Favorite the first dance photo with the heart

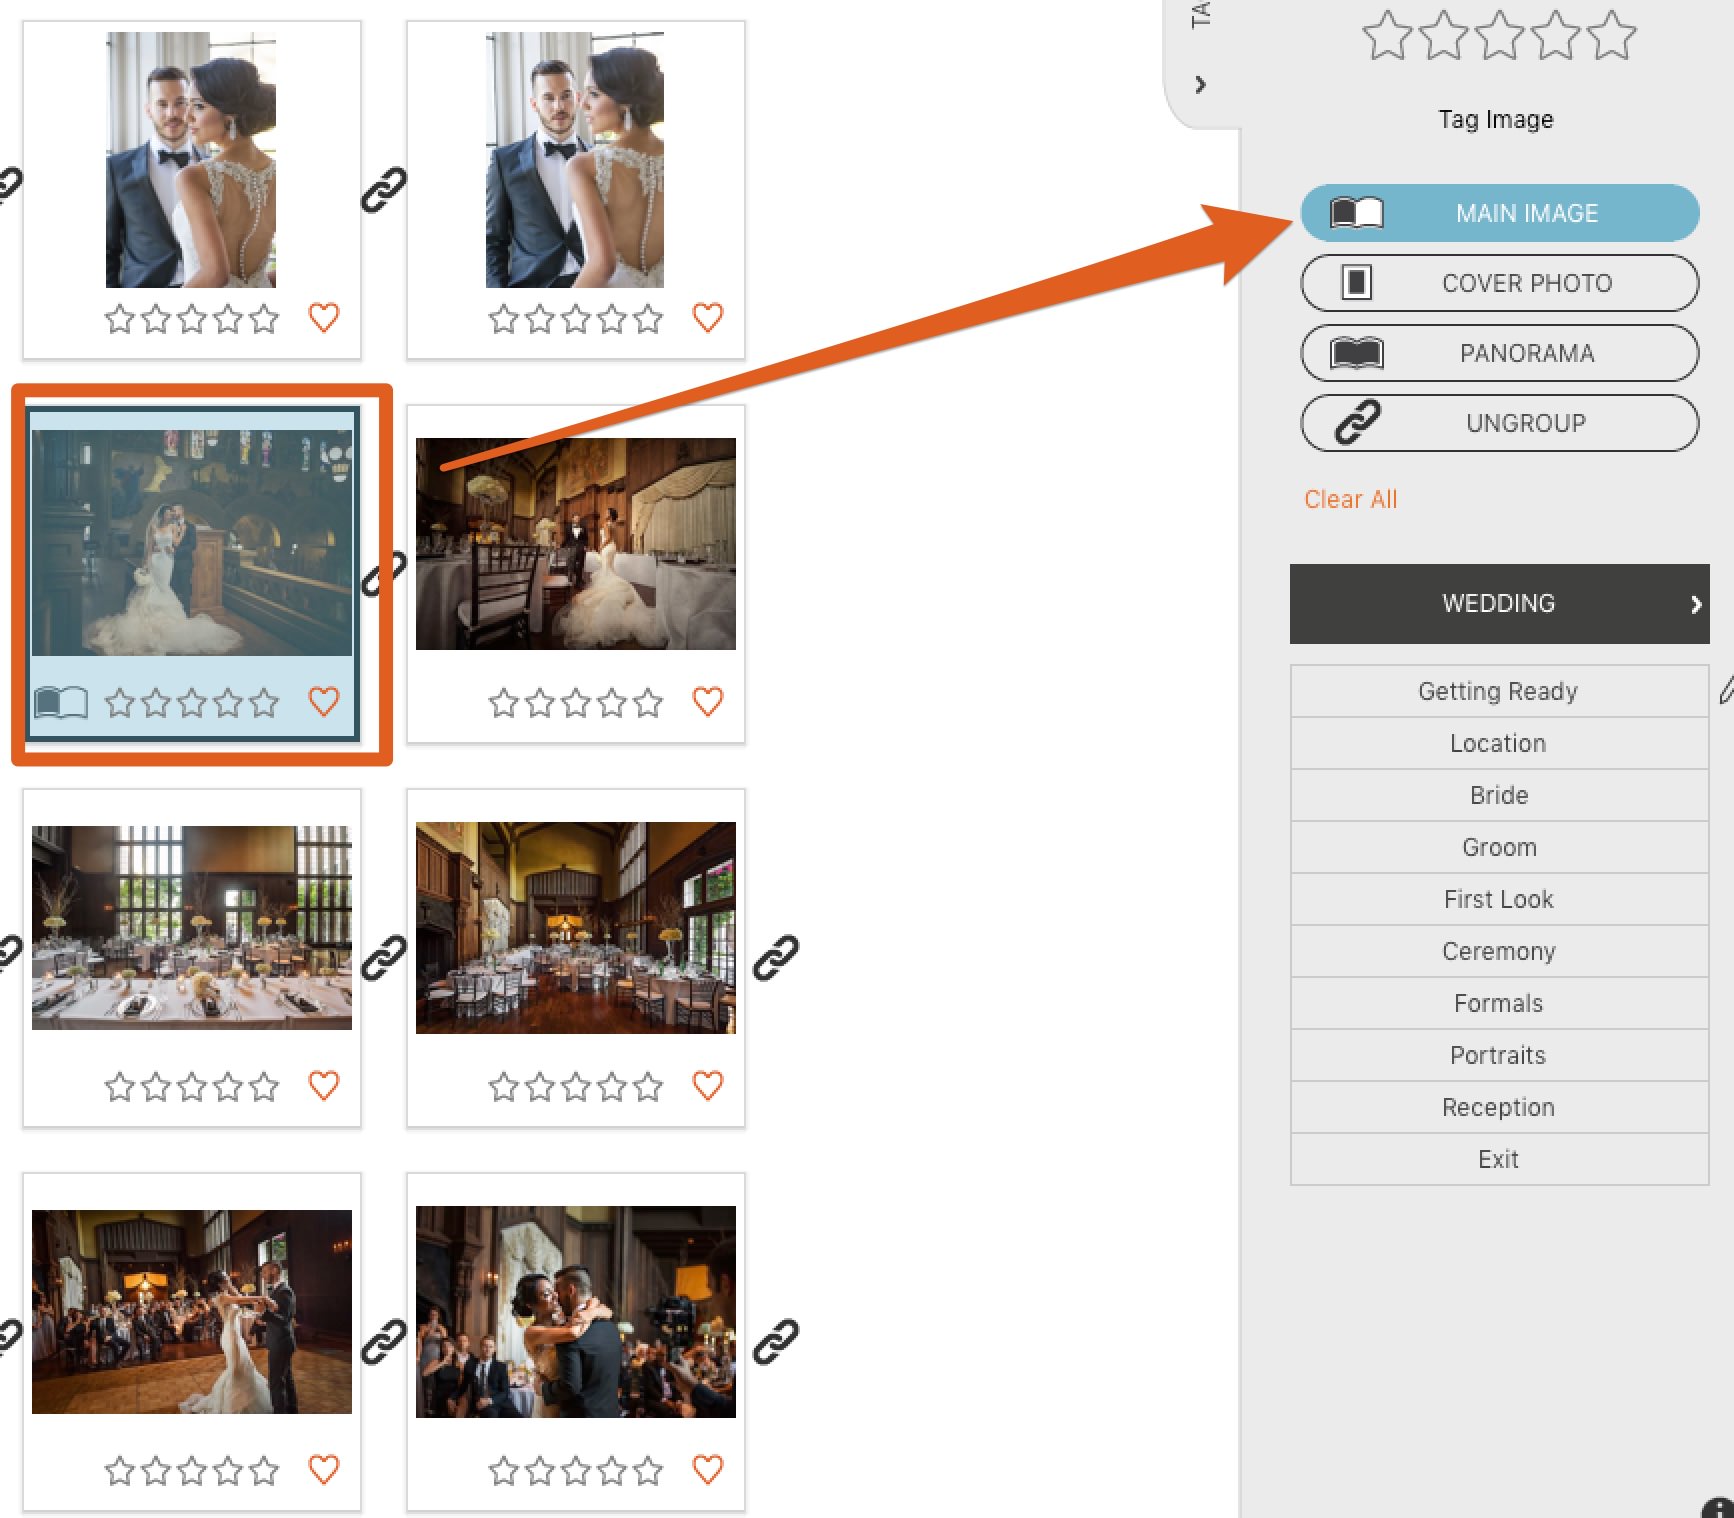pos(324,1470)
